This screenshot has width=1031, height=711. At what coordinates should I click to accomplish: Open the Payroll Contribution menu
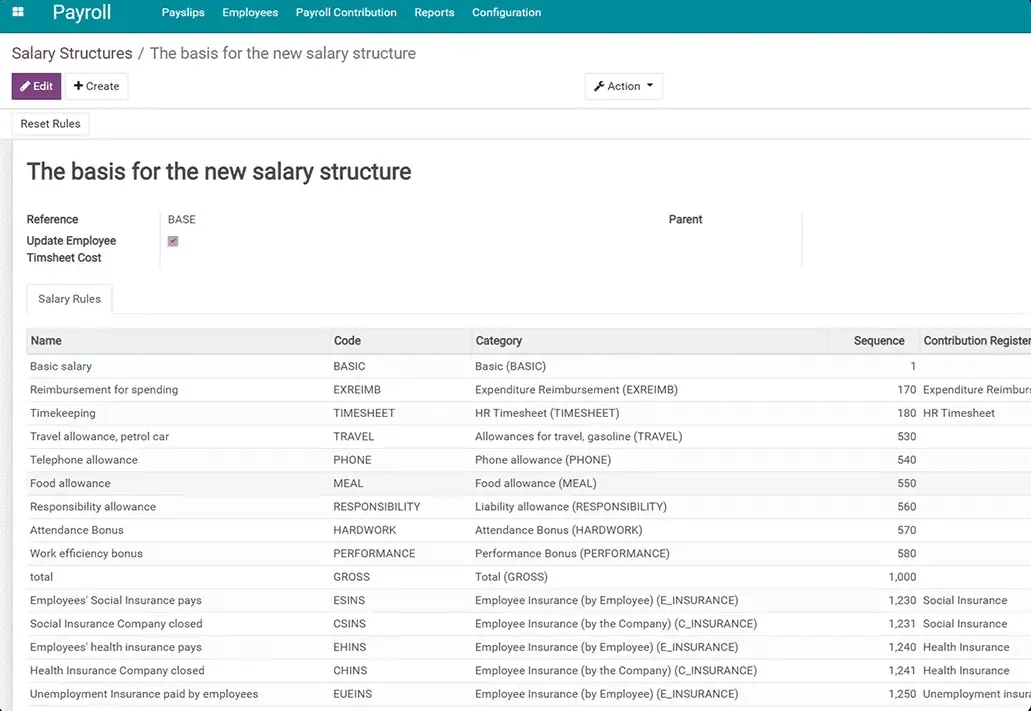[x=345, y=12]
